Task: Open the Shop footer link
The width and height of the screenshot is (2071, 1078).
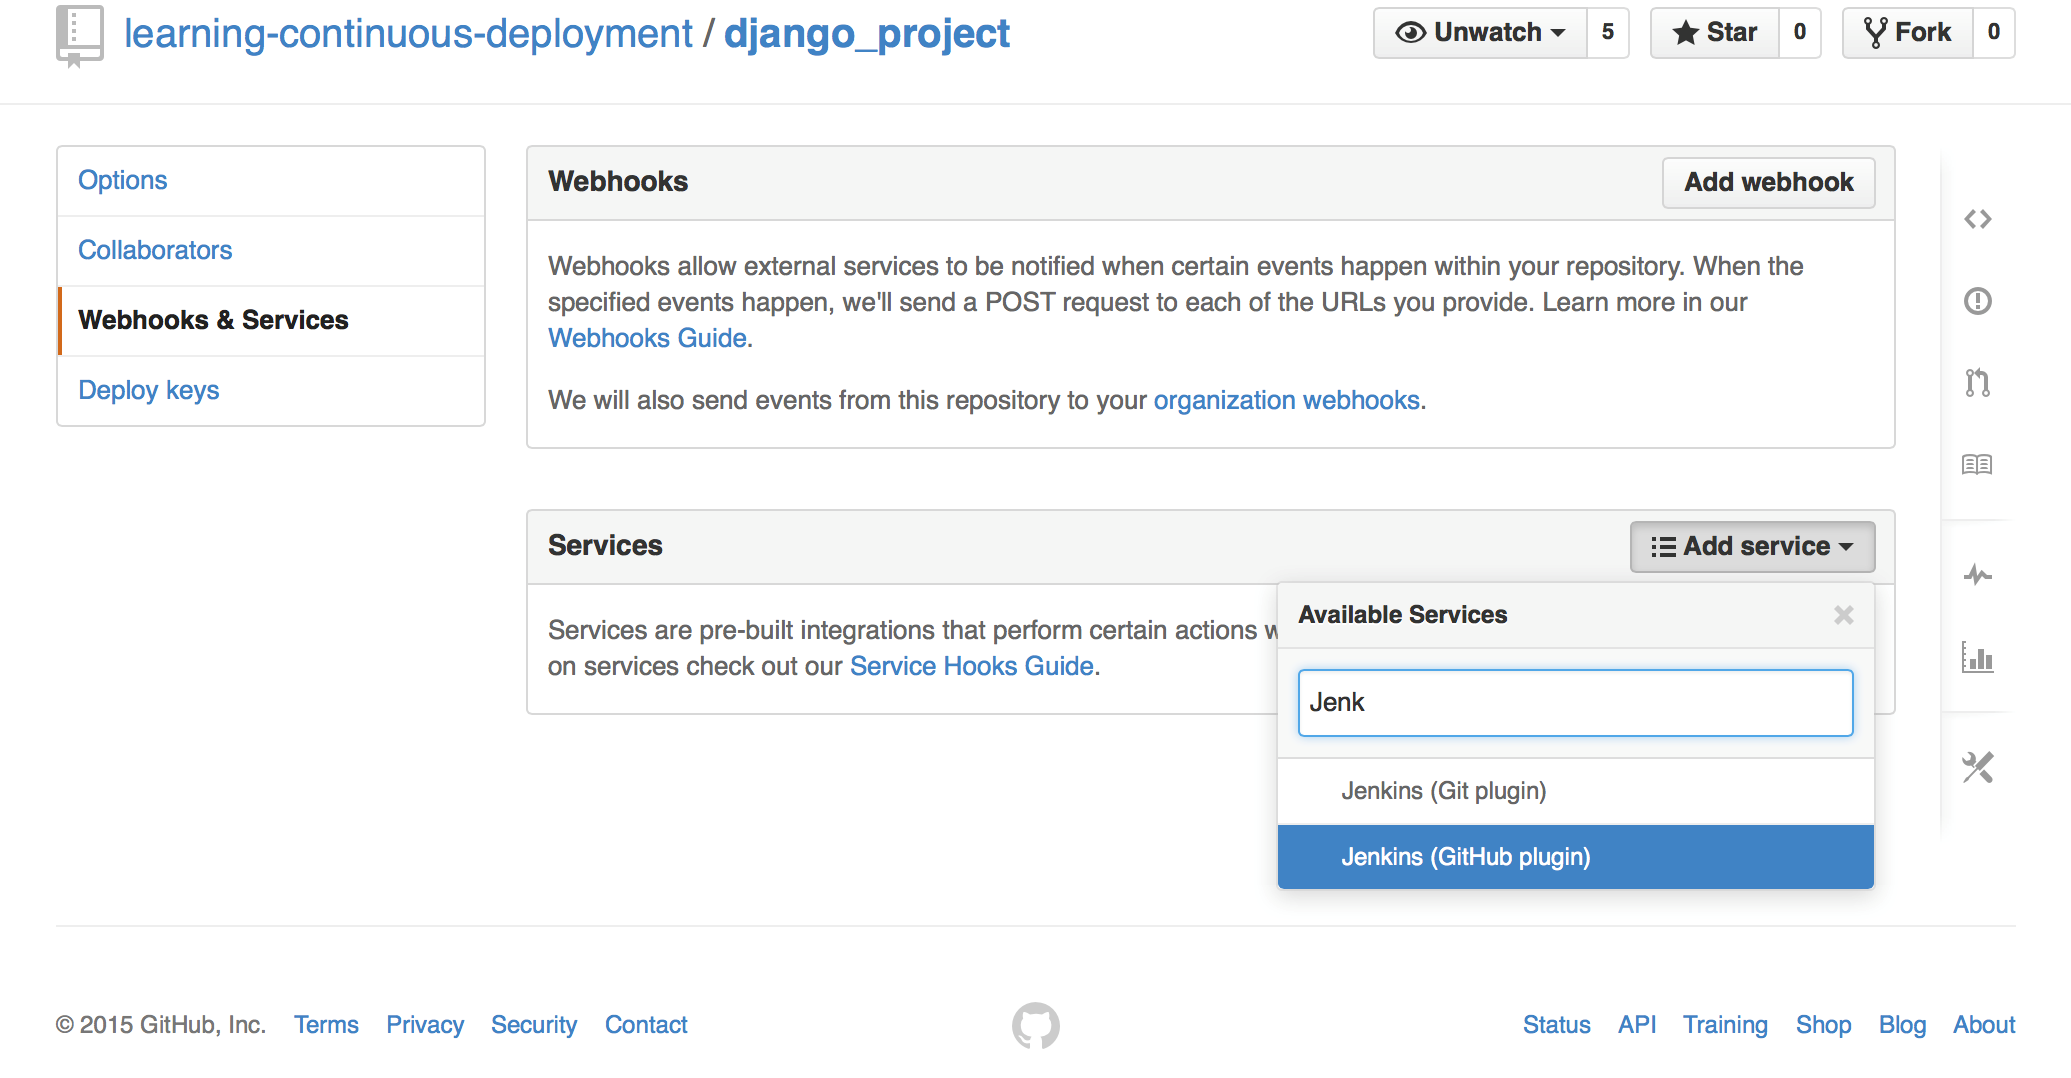Action: pyautogui.click(x=1823, y=1025)
